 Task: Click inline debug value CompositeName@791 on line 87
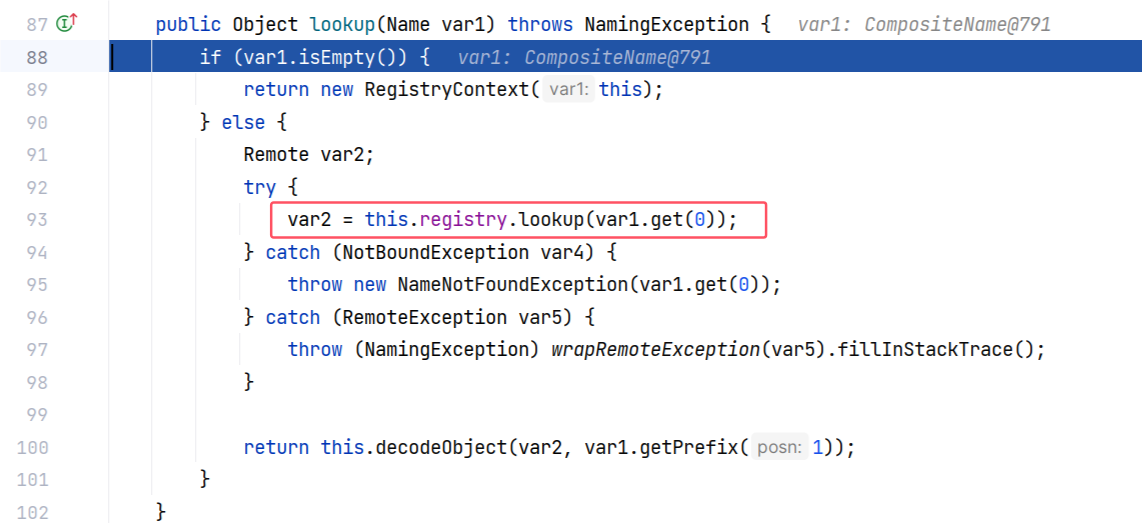[957, 25]
